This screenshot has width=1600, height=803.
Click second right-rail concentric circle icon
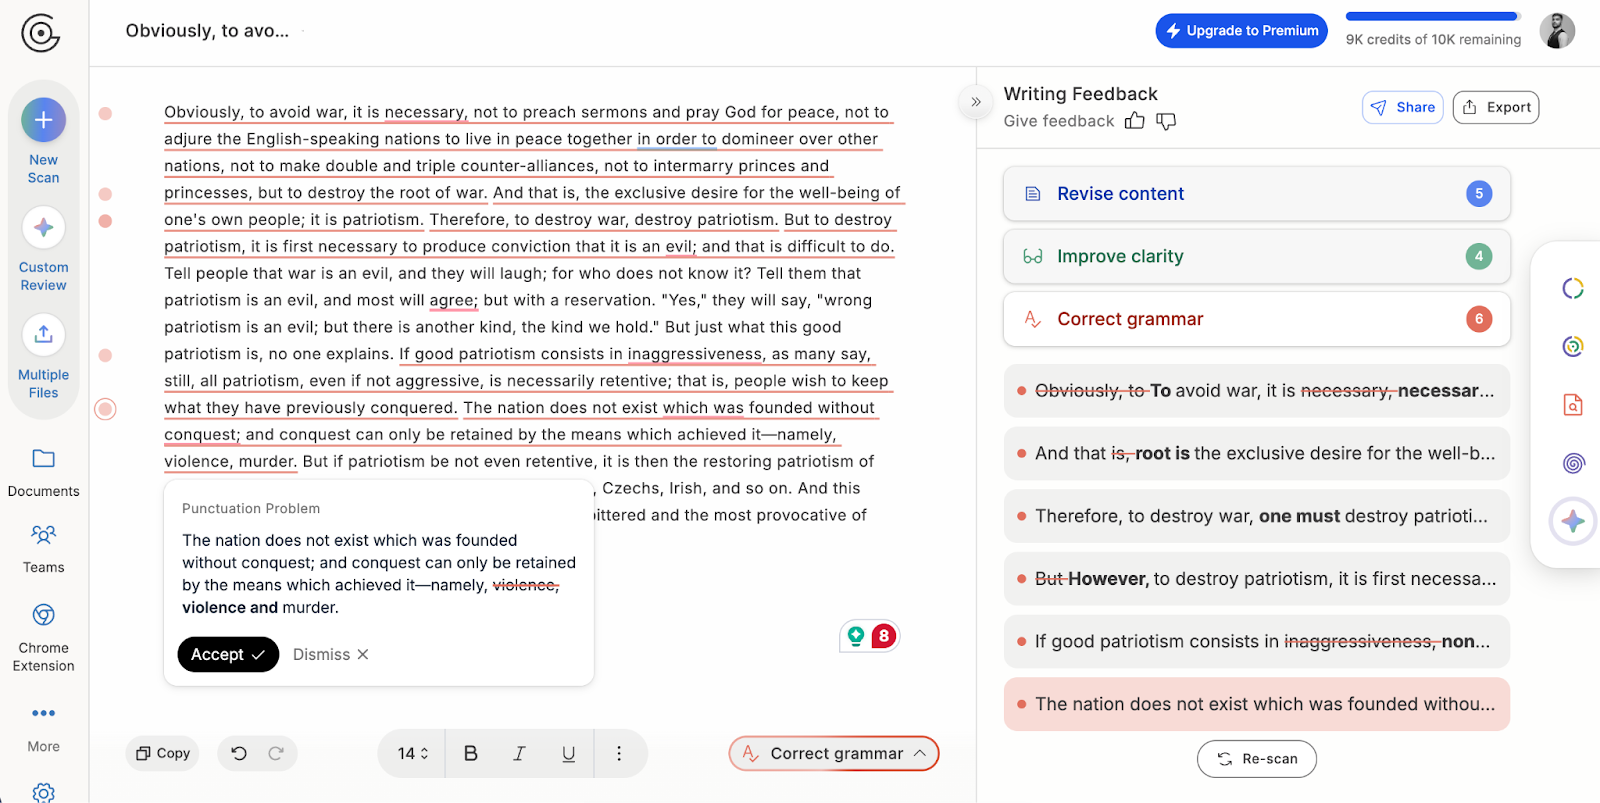1573,347
